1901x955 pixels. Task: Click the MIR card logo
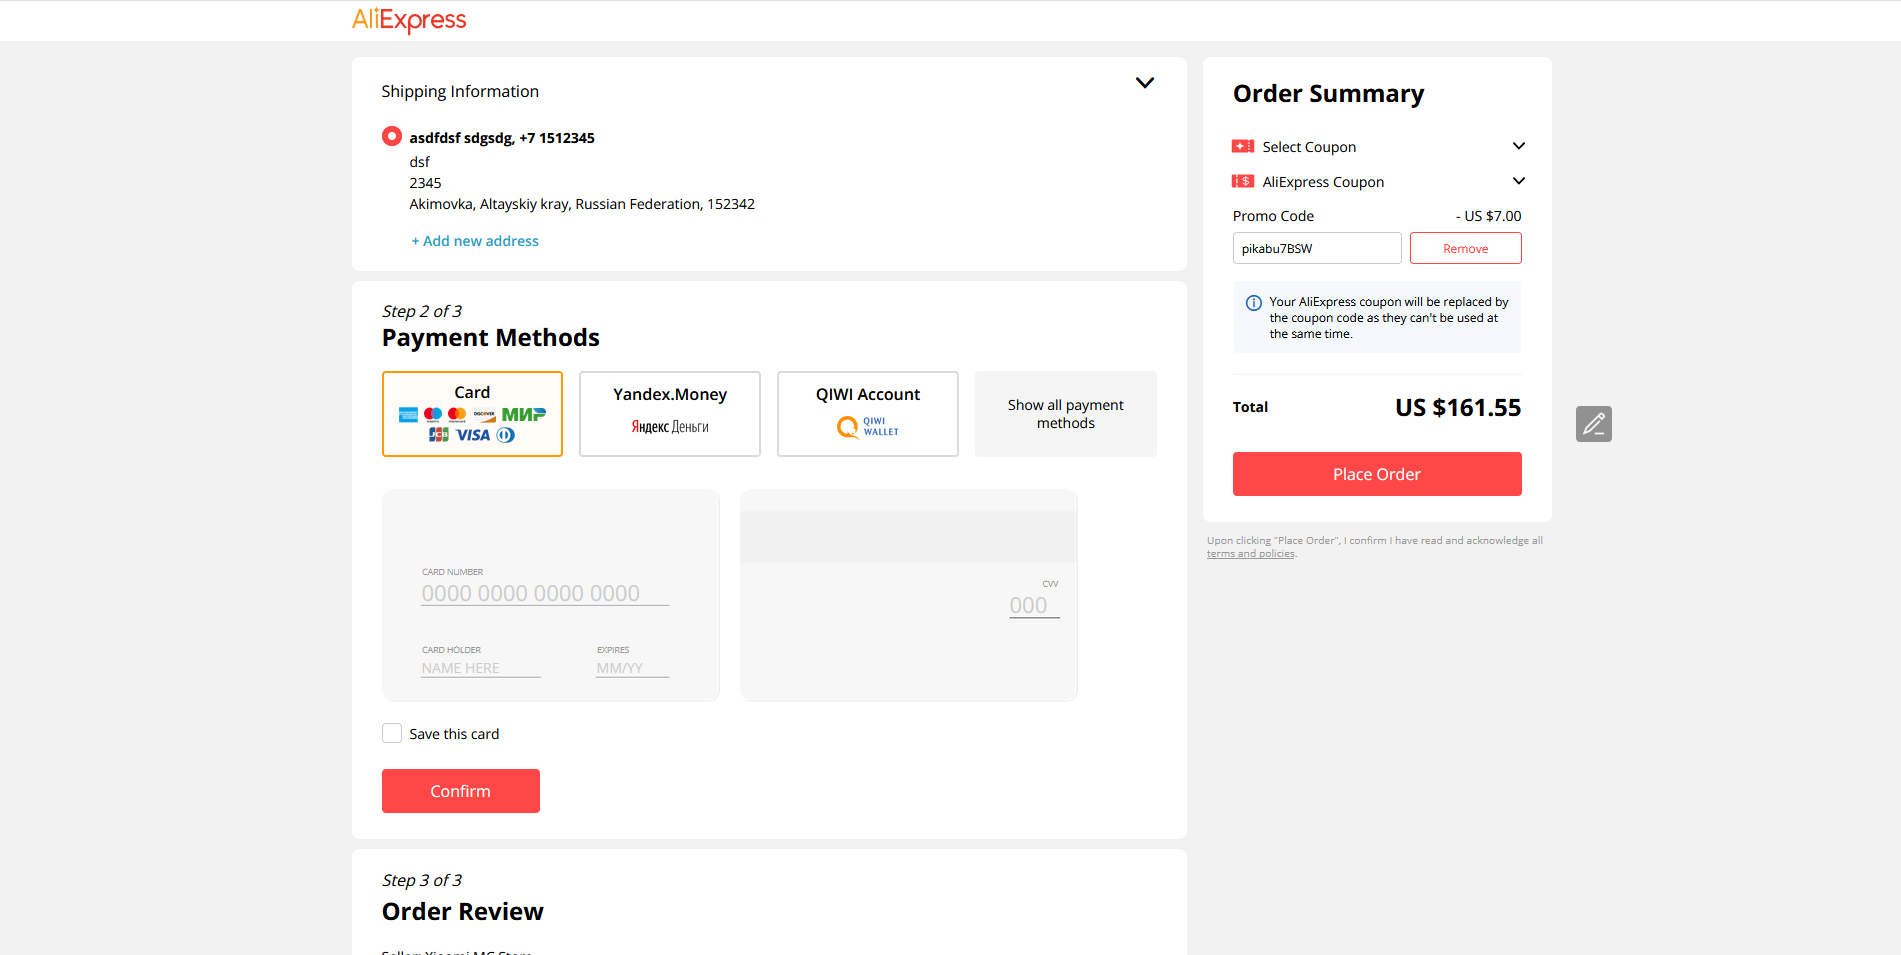pos(524,414)
